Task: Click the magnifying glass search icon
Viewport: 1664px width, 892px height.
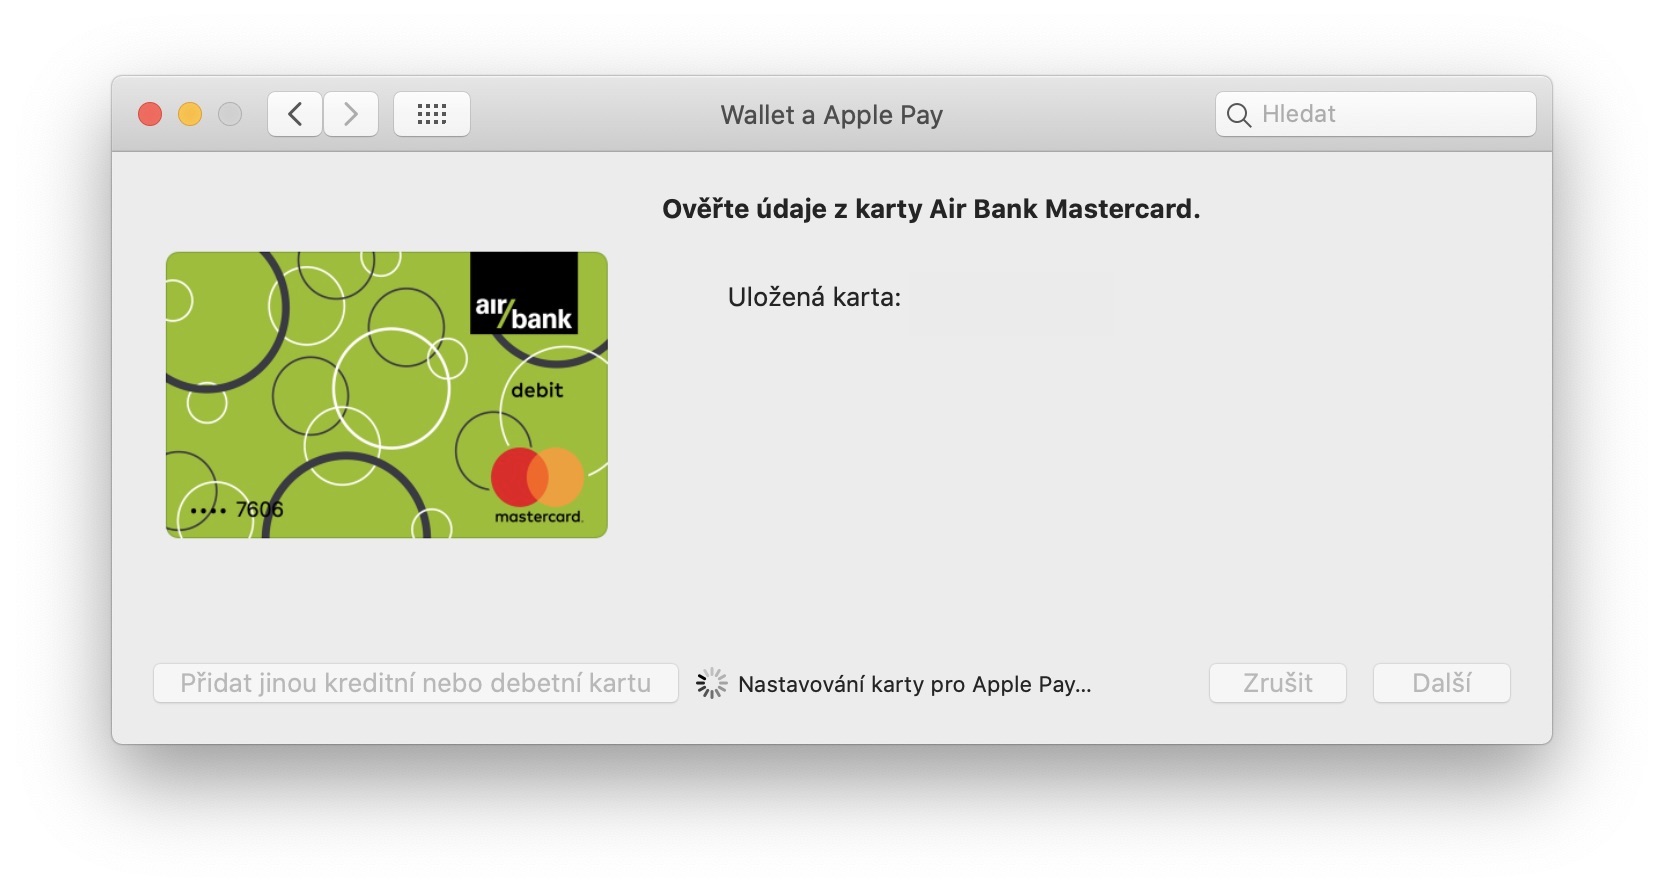Action: click(1239, 115)
